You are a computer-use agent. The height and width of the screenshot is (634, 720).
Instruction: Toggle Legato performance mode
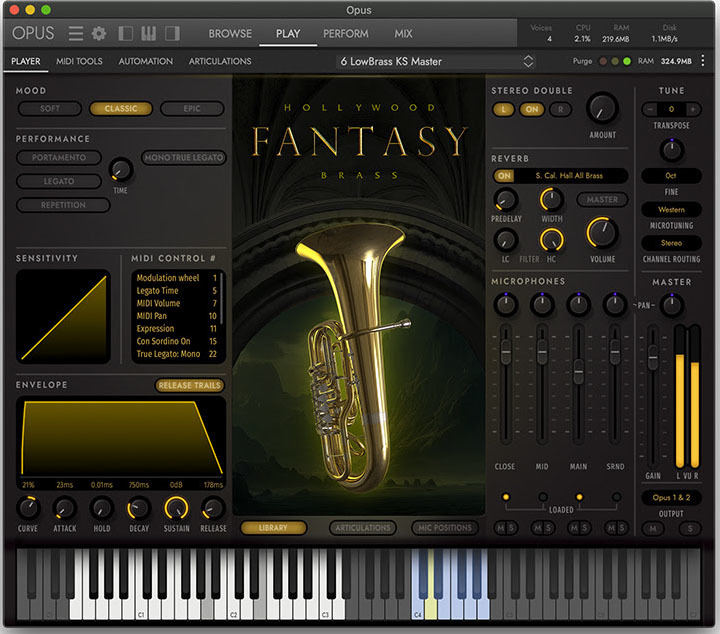[x=59, y=181]
